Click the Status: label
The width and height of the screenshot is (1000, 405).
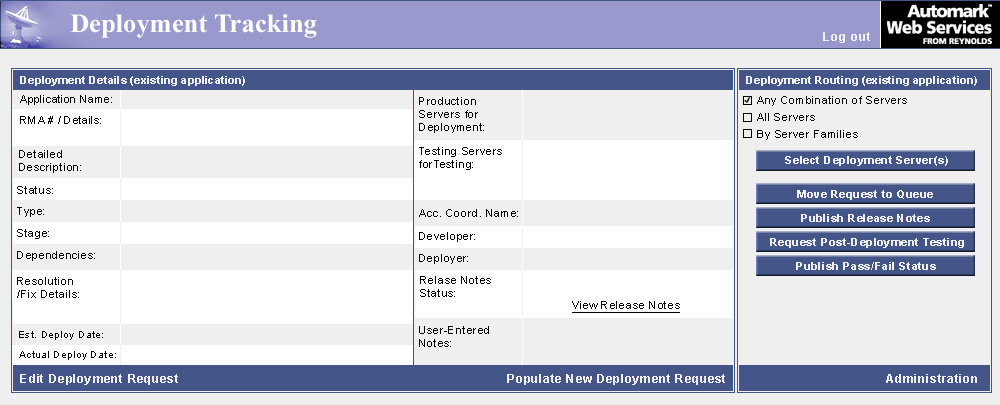[x=35, y=190]
